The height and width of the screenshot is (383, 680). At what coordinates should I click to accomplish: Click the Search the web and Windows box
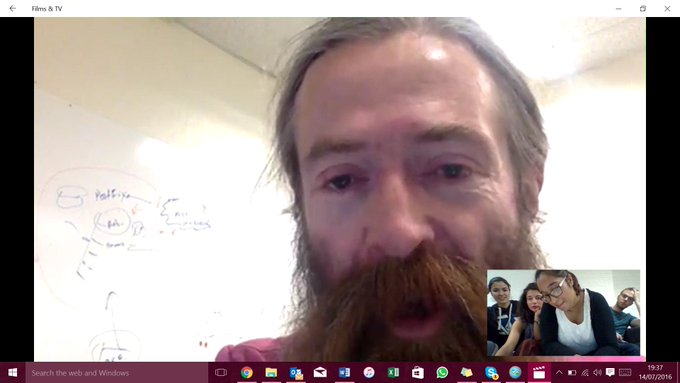click(x=117, y=373)
